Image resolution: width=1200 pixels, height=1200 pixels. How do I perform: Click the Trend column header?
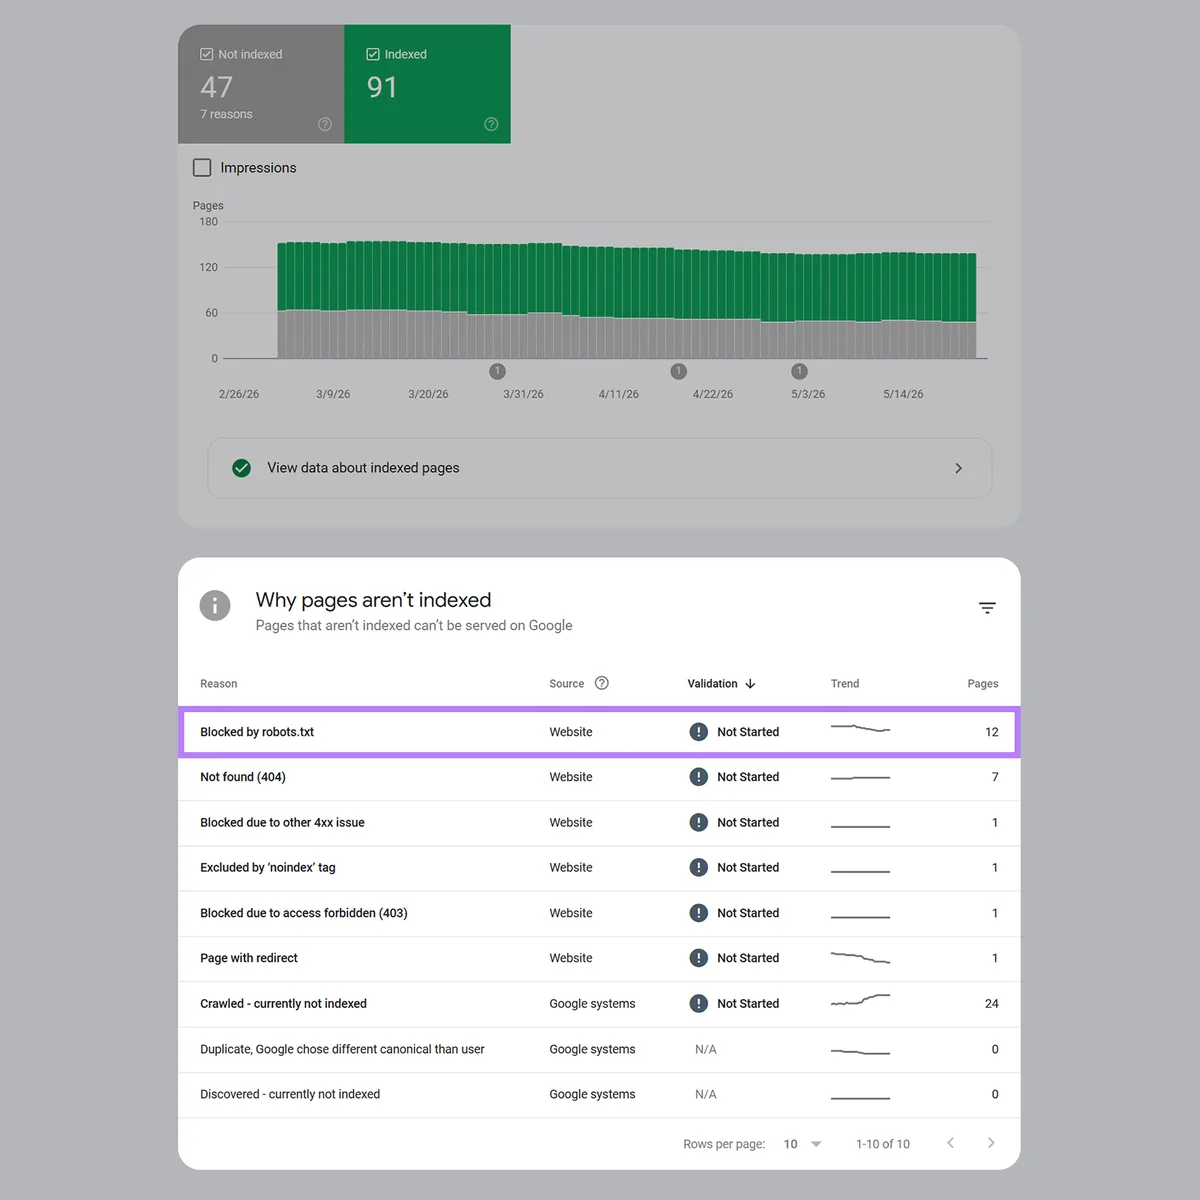tap(845, 684)
